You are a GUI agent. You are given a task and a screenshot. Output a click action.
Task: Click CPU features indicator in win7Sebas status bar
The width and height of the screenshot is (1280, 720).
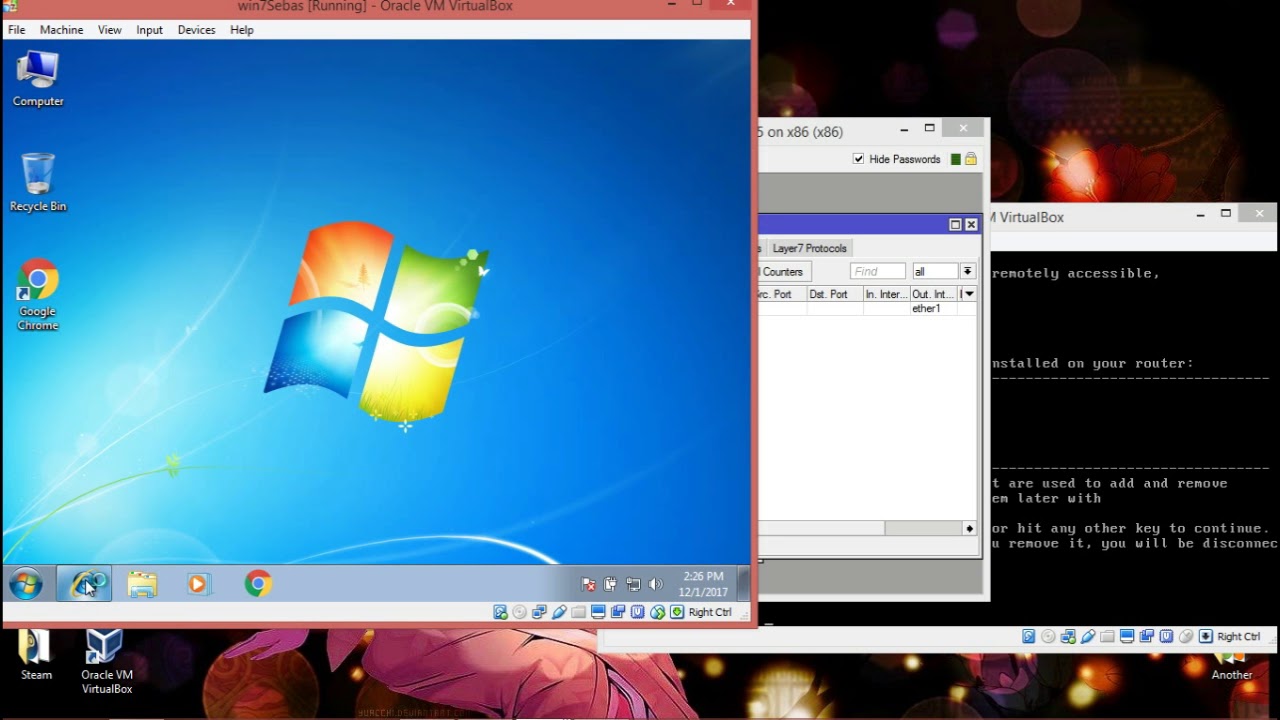[638, 612]
